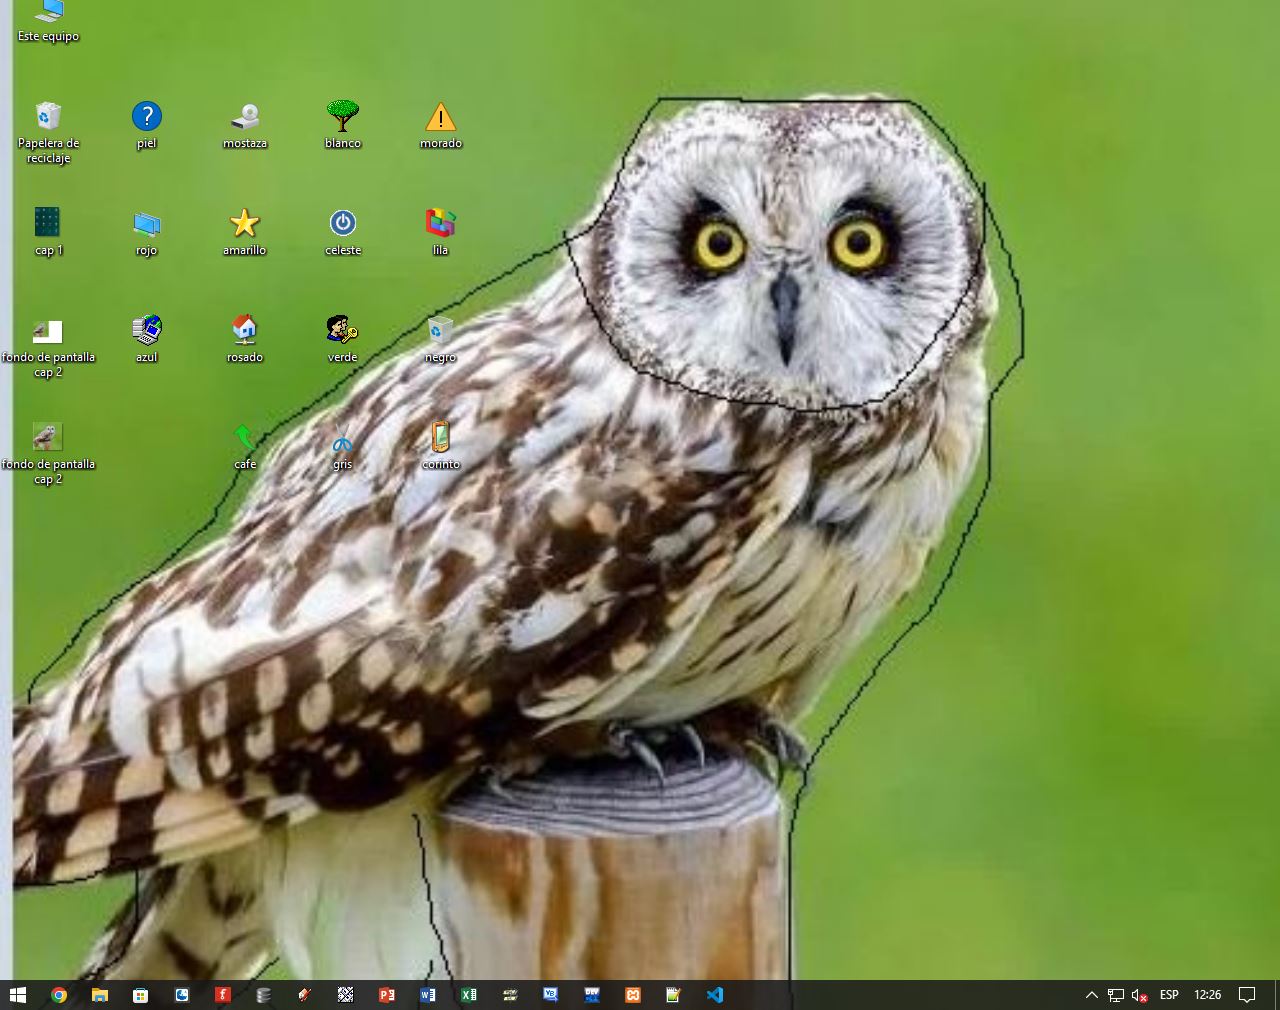Open Papelera de reciclaje
1280x1010 pixels.
pos(48,118)
